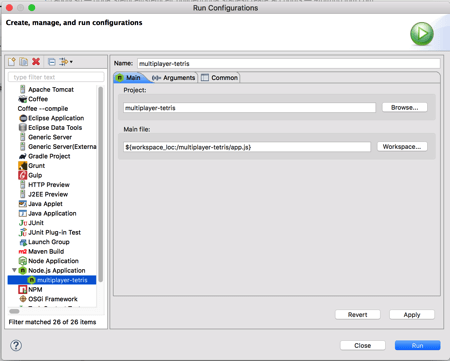Switch to the Common tab
450x361 pixels.
pos(220,78)
